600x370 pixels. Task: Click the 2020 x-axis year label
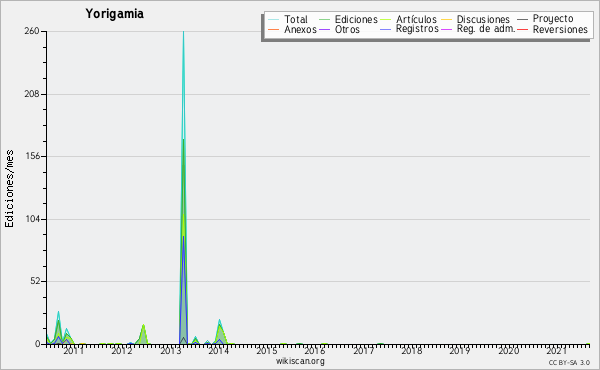(x=509, y=350)
